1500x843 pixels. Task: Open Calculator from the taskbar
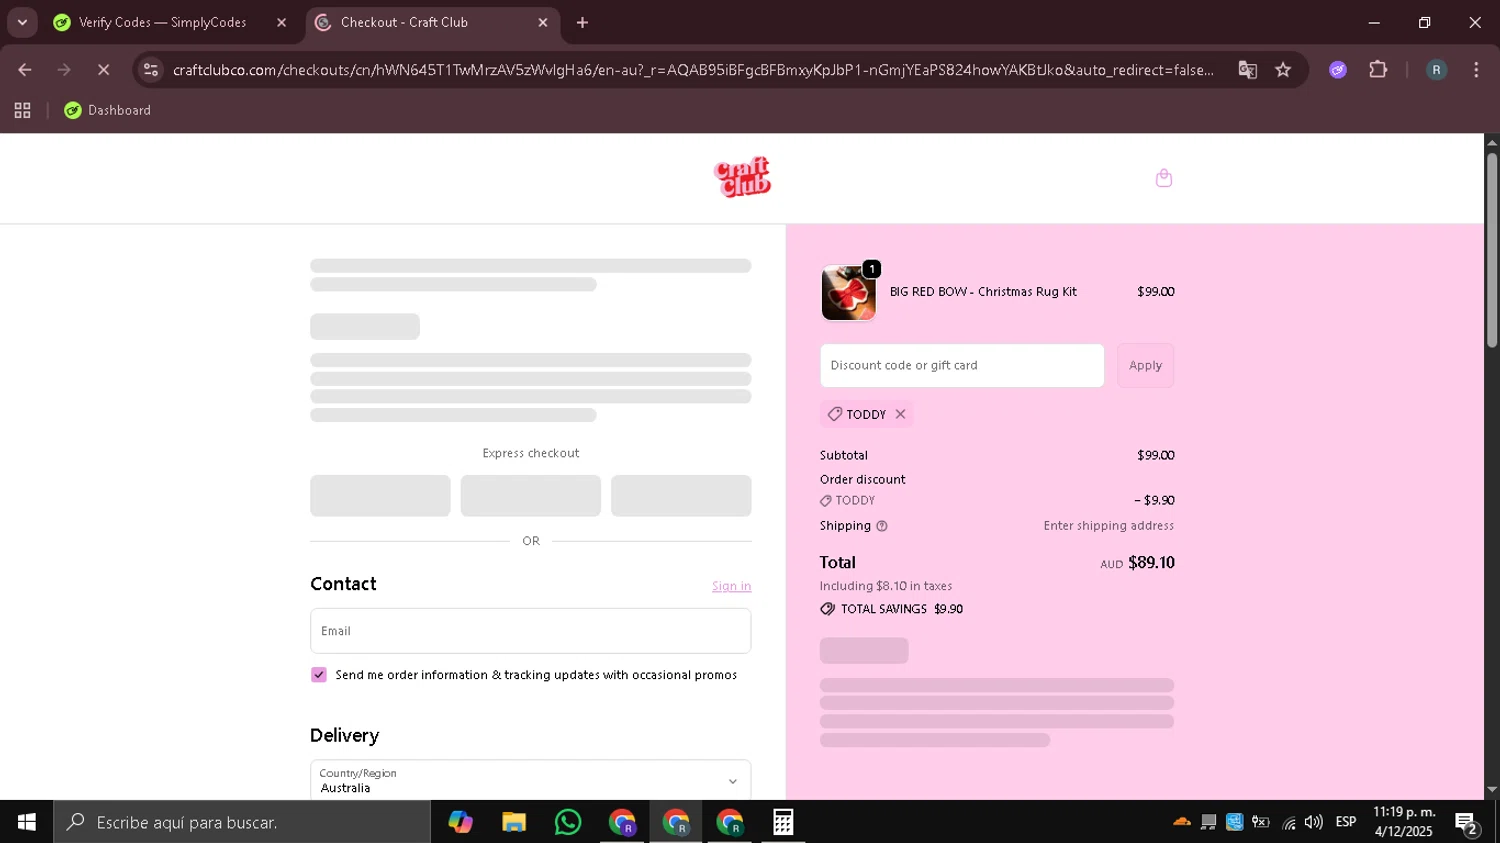[783, 822]
